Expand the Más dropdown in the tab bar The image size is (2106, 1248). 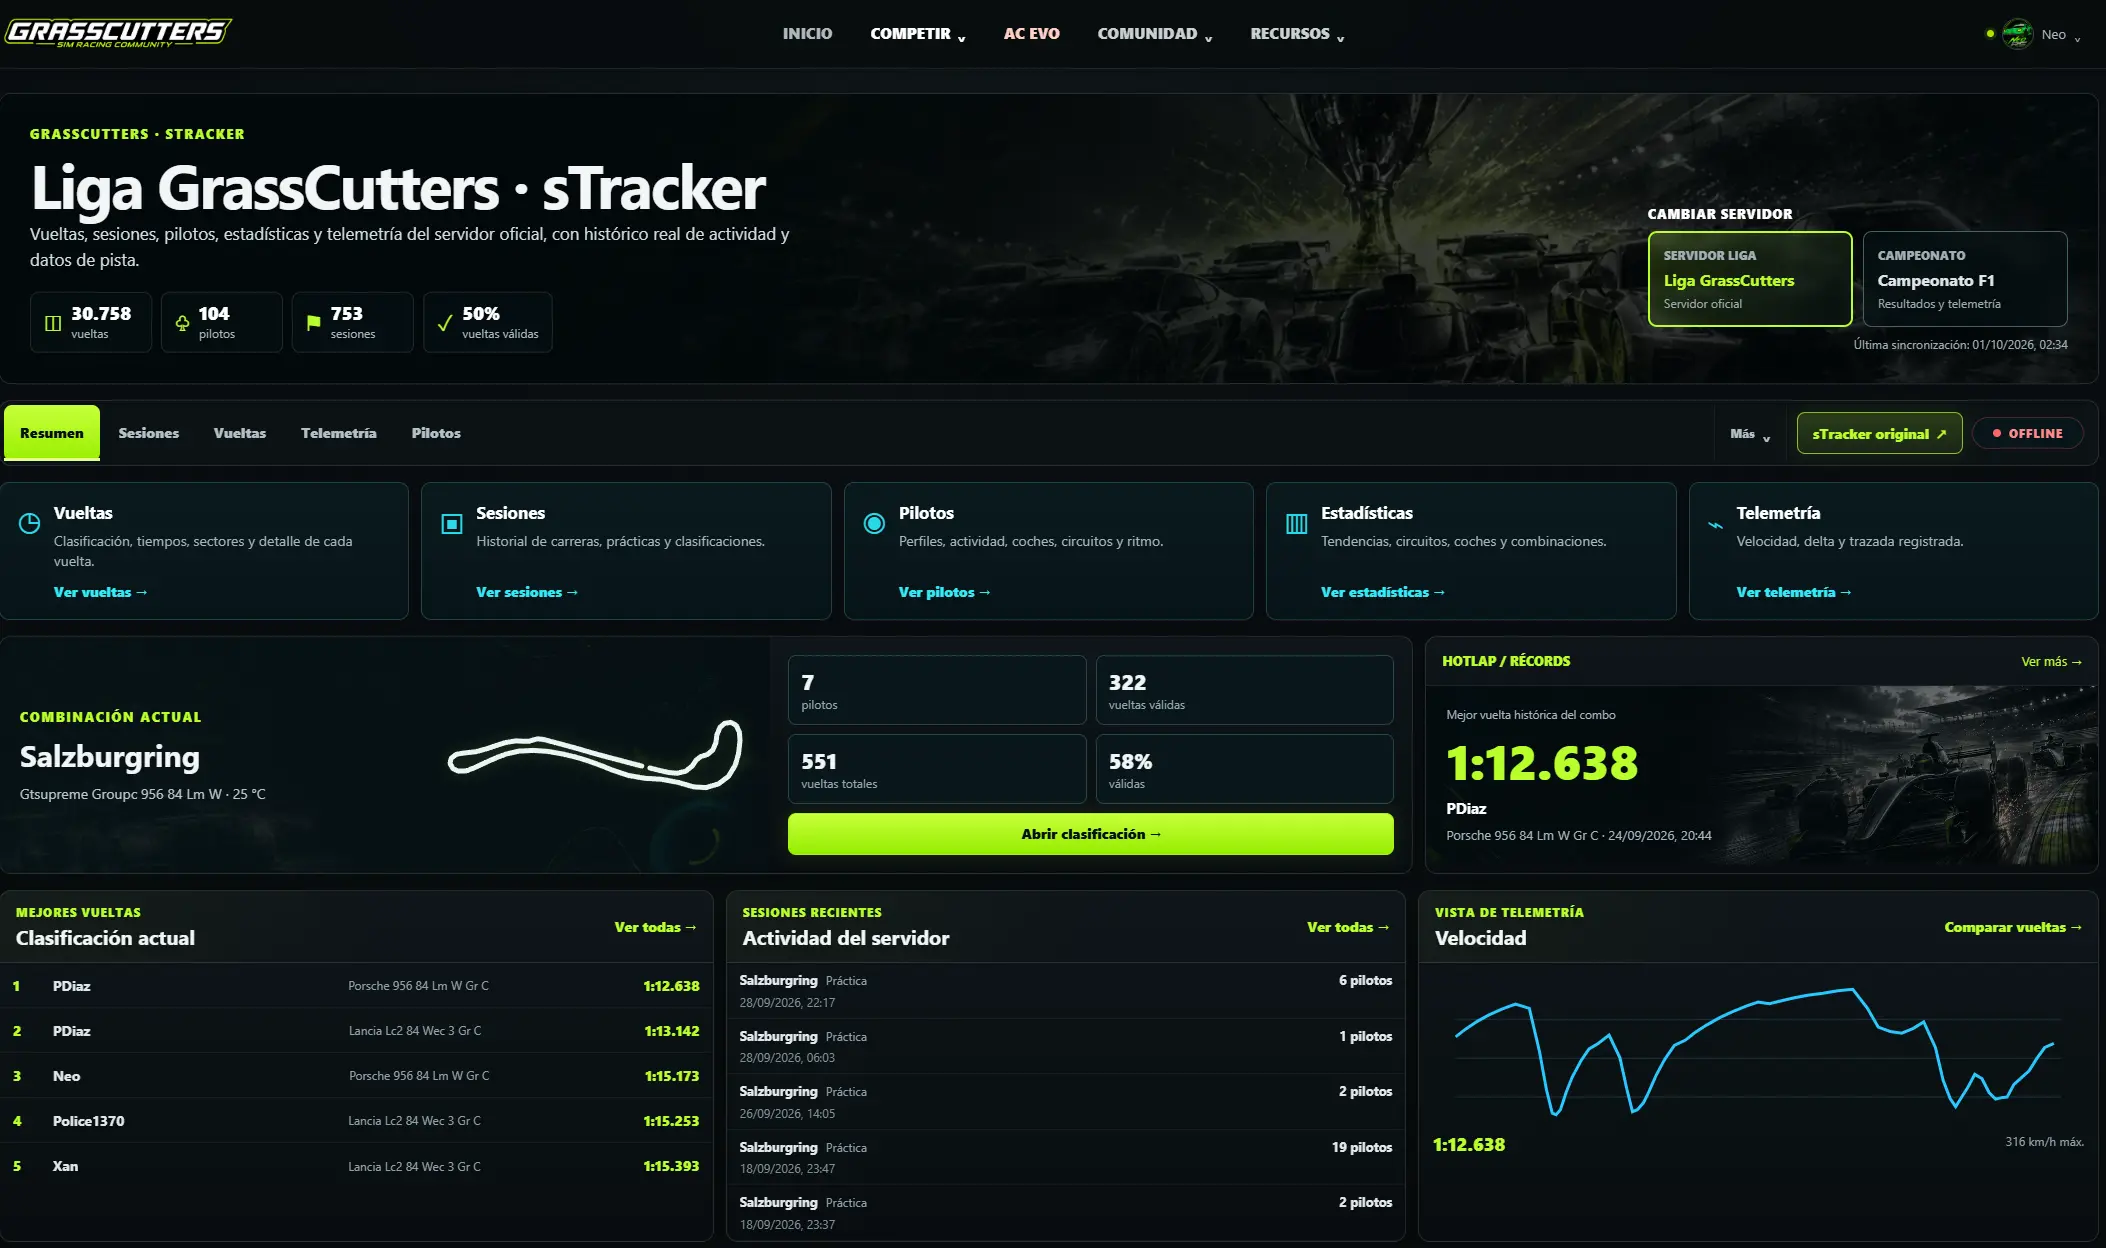click(1750, 434)
